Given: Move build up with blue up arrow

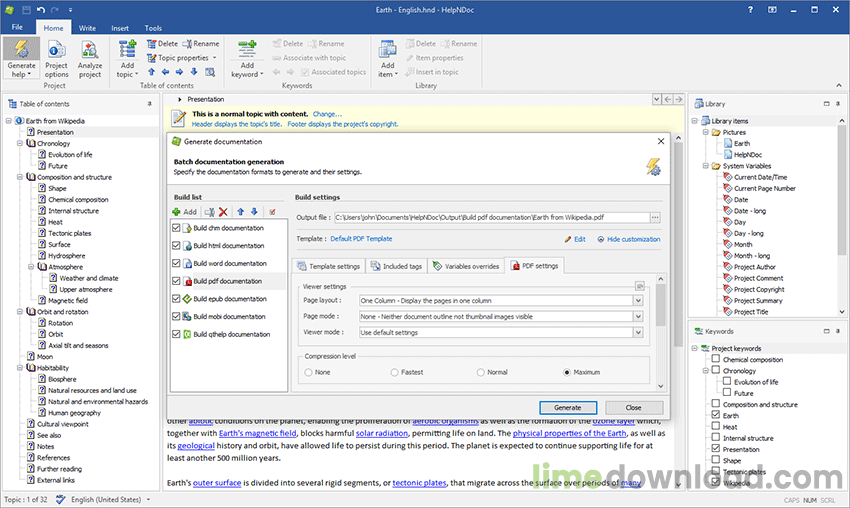Looking at the screenshot, I should click(x=240, y=212).
